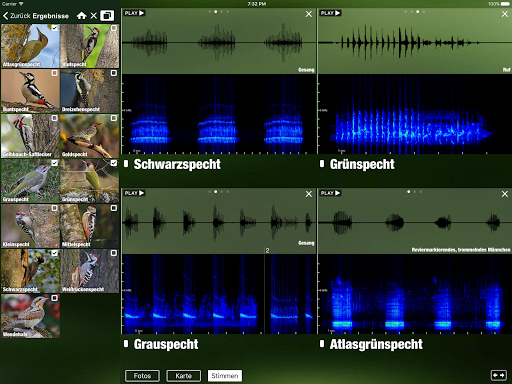
Task: Click the Grünspecht species title
Action: (x=362, y=164)
